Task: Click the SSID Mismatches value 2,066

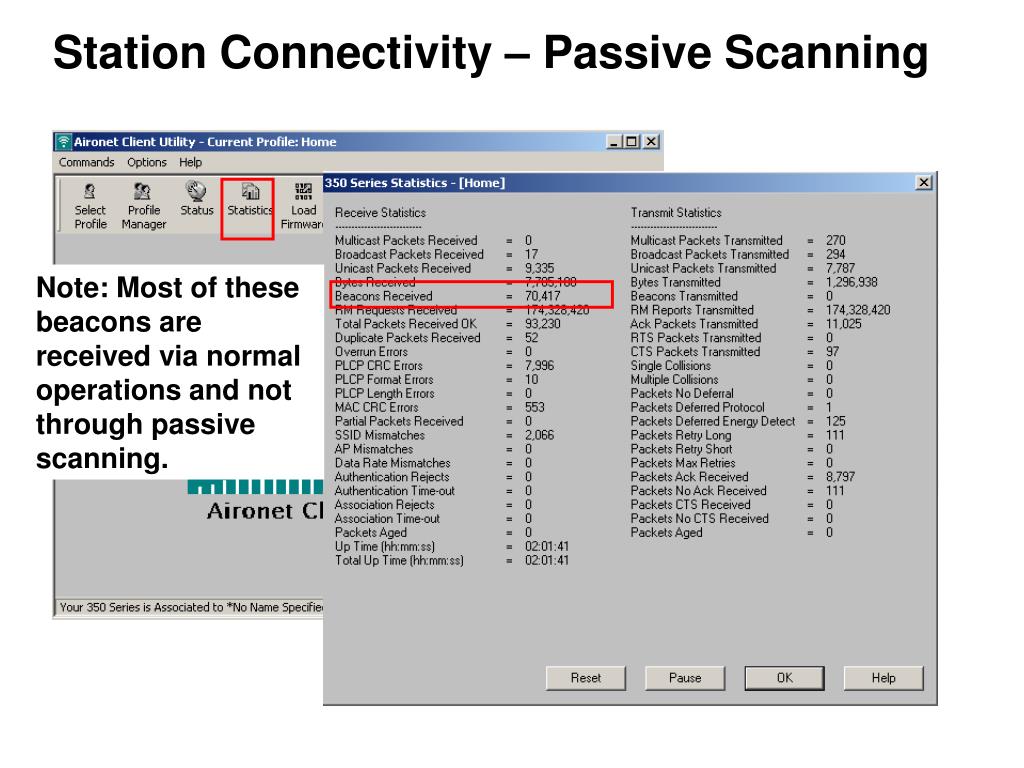Action: tap(539, 435)
